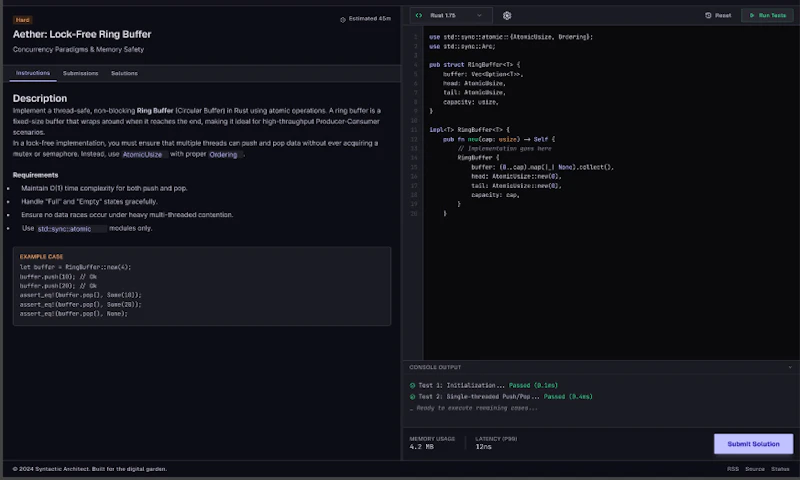Click the Estimated 45m label

coord(369,19)
